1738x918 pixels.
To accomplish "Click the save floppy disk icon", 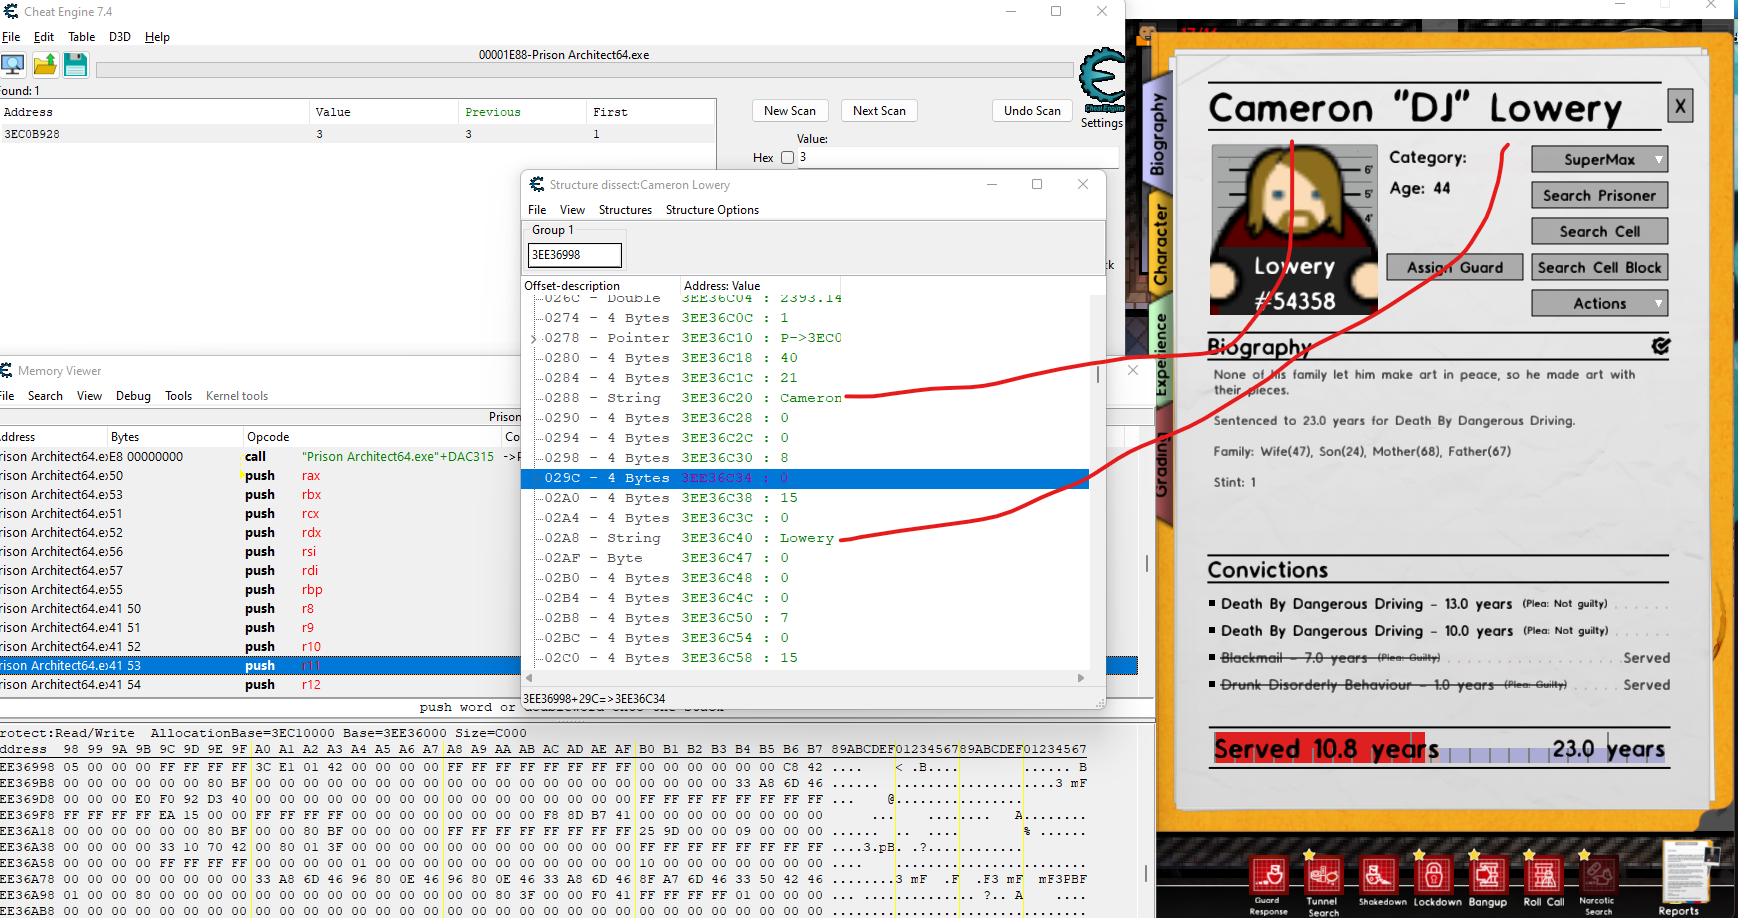I will [x=76, y=65].
